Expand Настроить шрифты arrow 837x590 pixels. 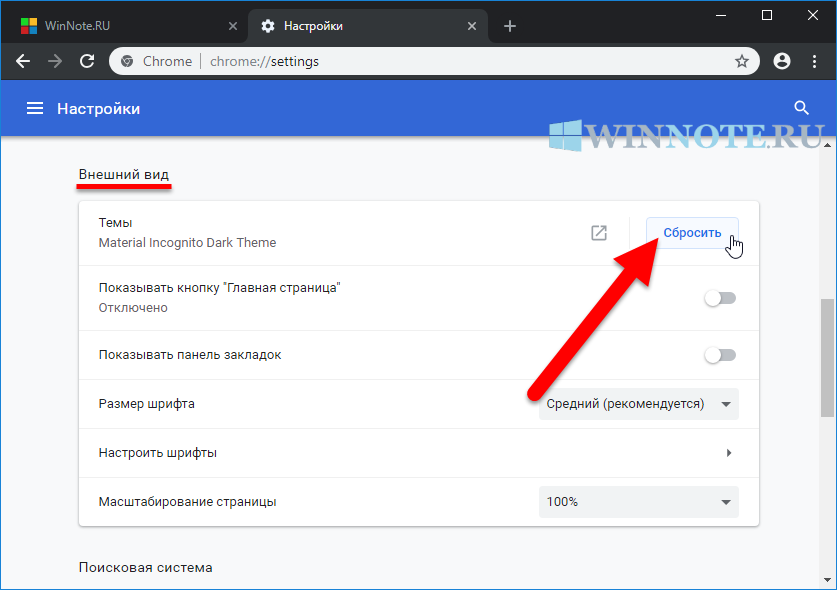(x=729, y=453)
